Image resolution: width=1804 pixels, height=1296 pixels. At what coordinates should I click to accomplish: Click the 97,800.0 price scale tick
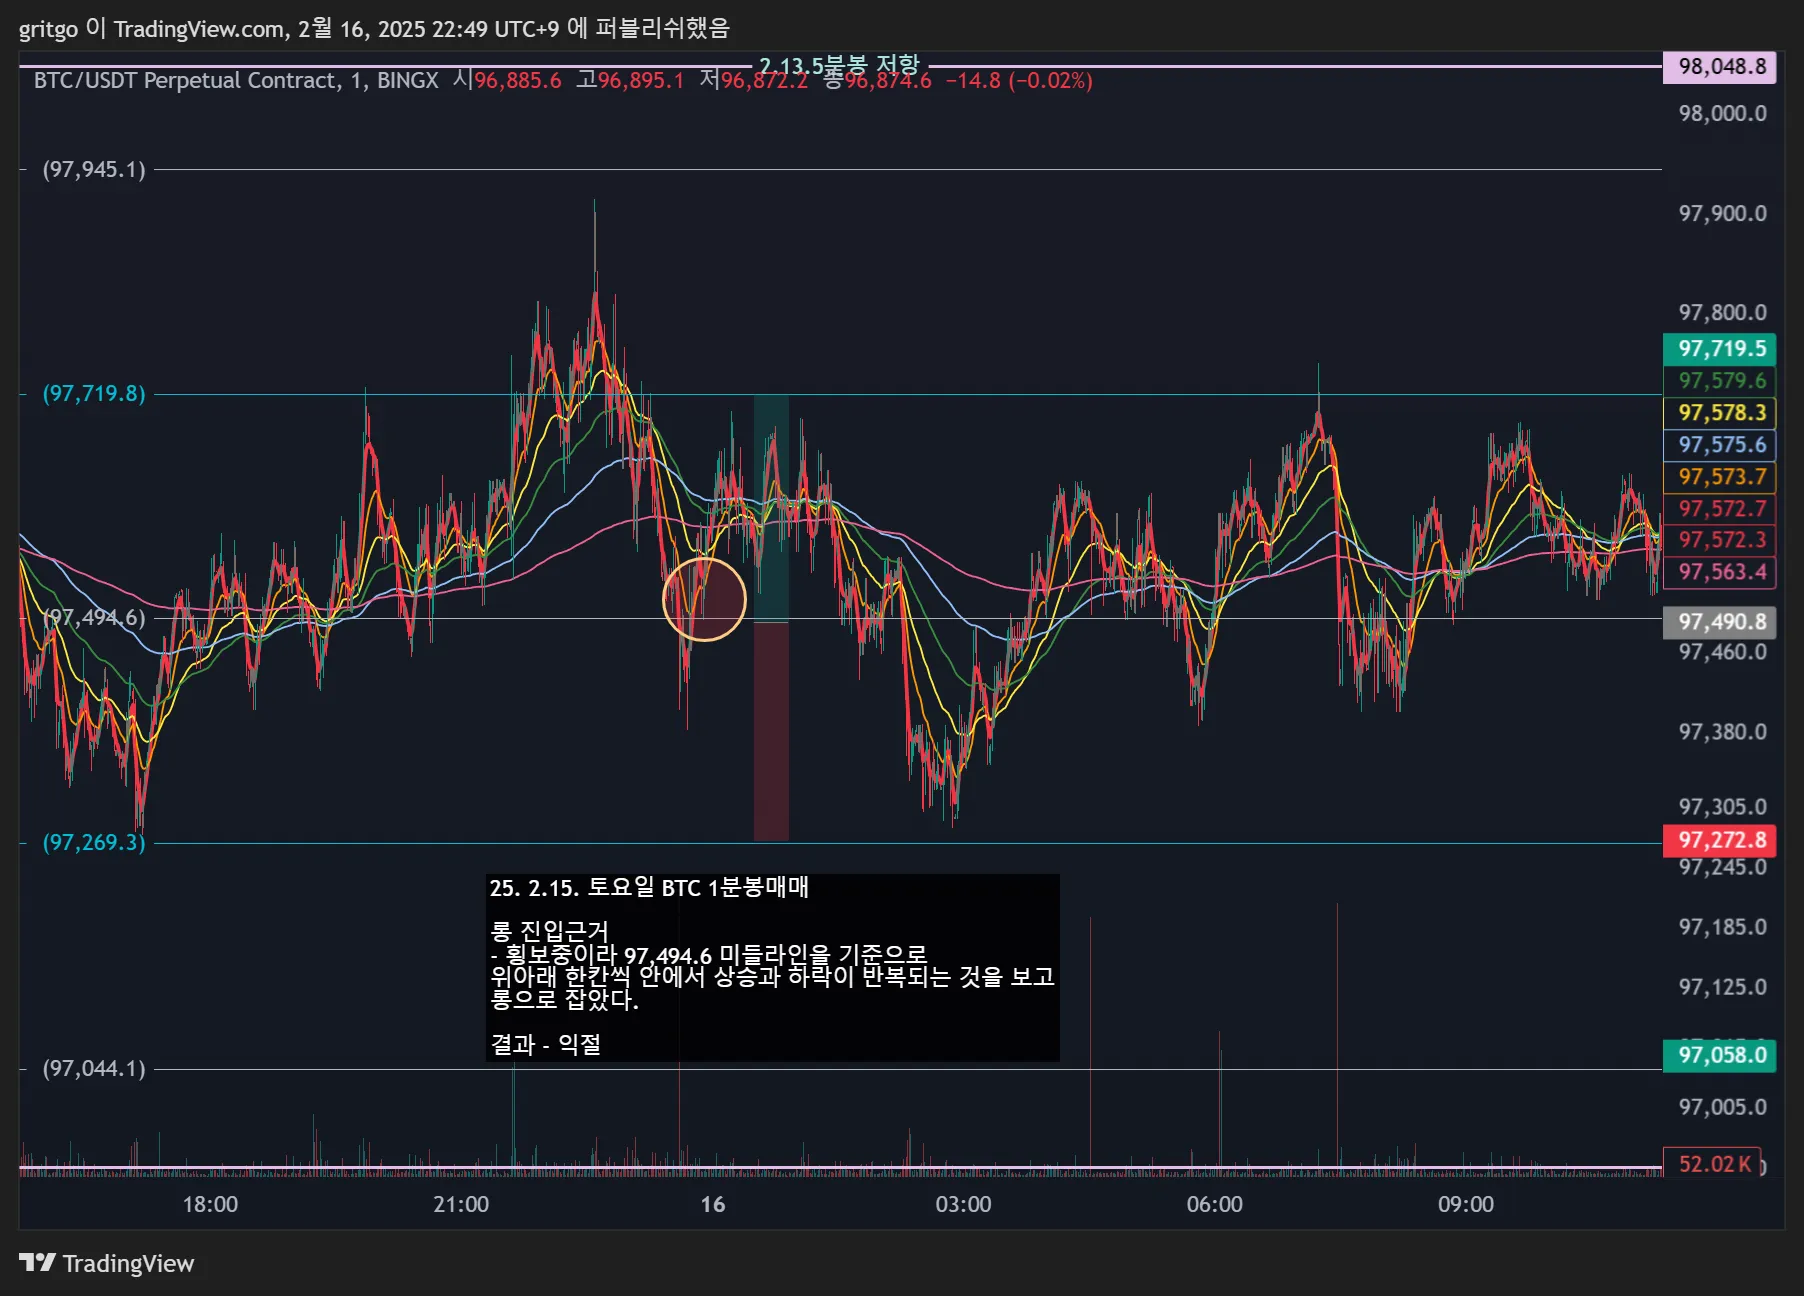(x=1722, y=313)
